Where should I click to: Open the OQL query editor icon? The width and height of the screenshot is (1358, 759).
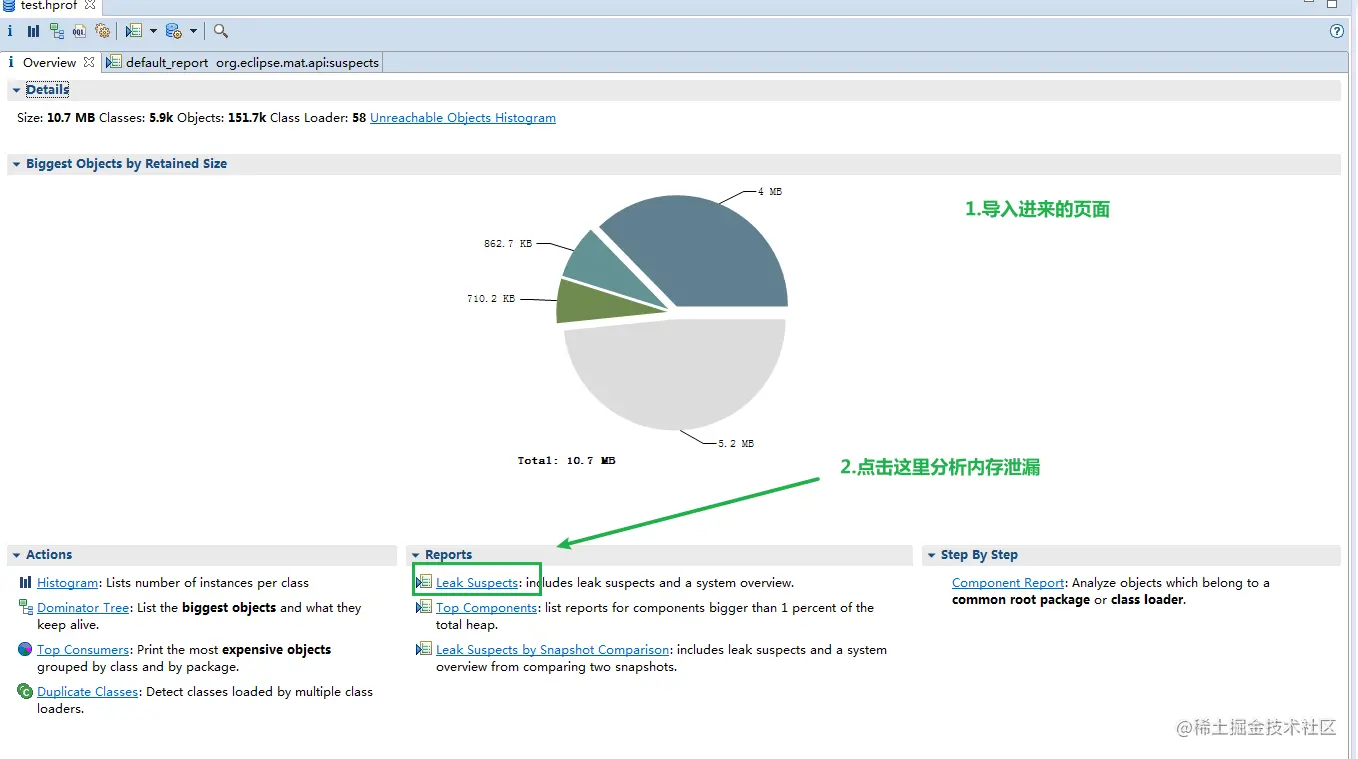[x=79, y=31]
